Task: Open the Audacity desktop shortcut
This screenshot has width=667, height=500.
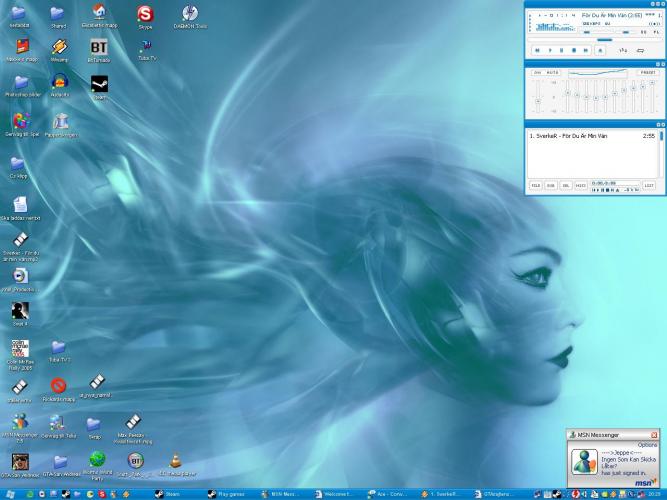Action: coord(59,82)
